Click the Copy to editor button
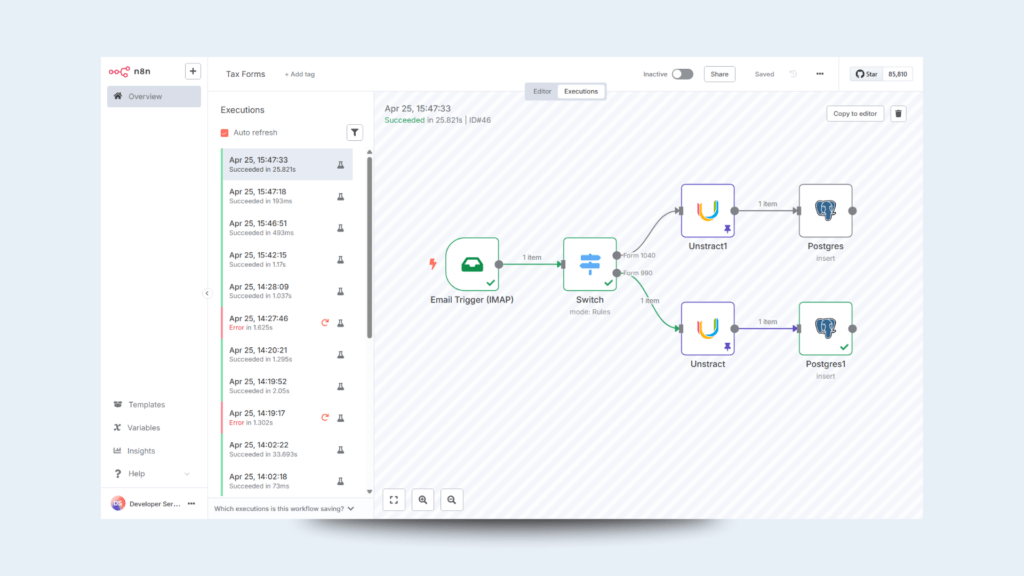Image resolution: width=1024 pixels, height=576 pixels. tap(855, 114)
